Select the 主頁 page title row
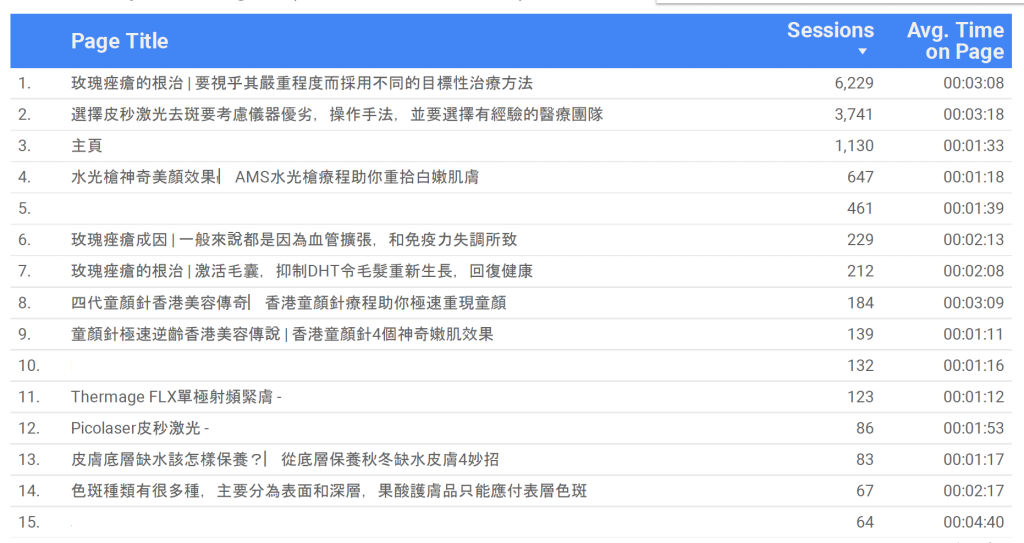This screenshot has width=1024, height=543. (87, 146)
